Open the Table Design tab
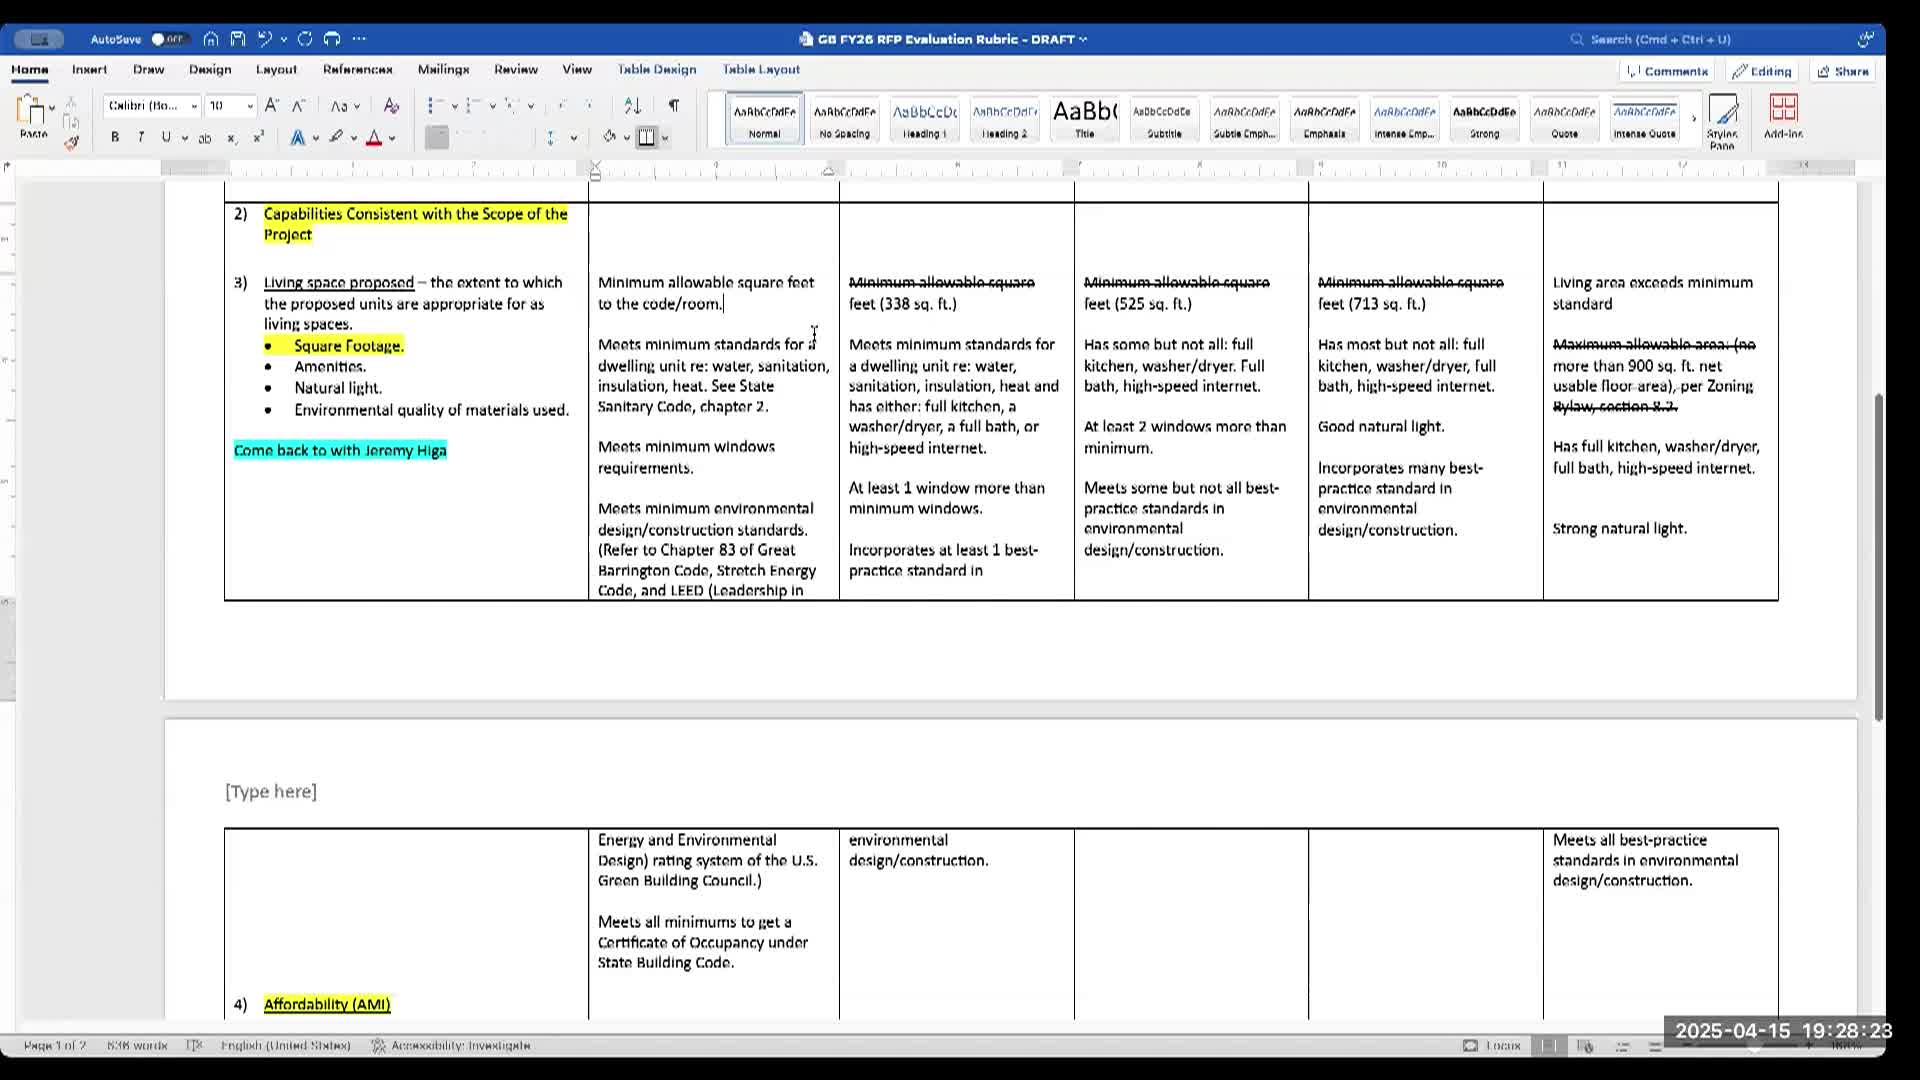 [x=656, y=70]
